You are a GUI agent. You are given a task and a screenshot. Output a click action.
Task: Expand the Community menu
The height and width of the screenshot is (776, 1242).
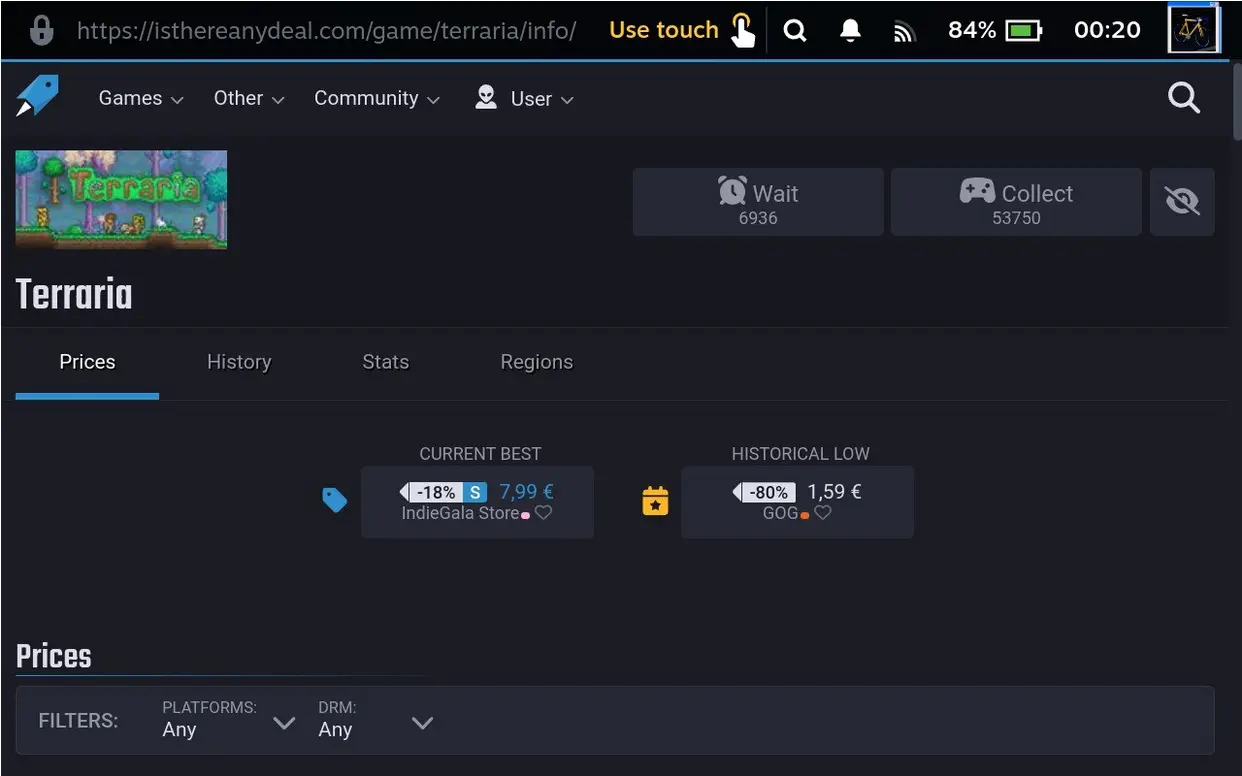click(x=377, y=98)
